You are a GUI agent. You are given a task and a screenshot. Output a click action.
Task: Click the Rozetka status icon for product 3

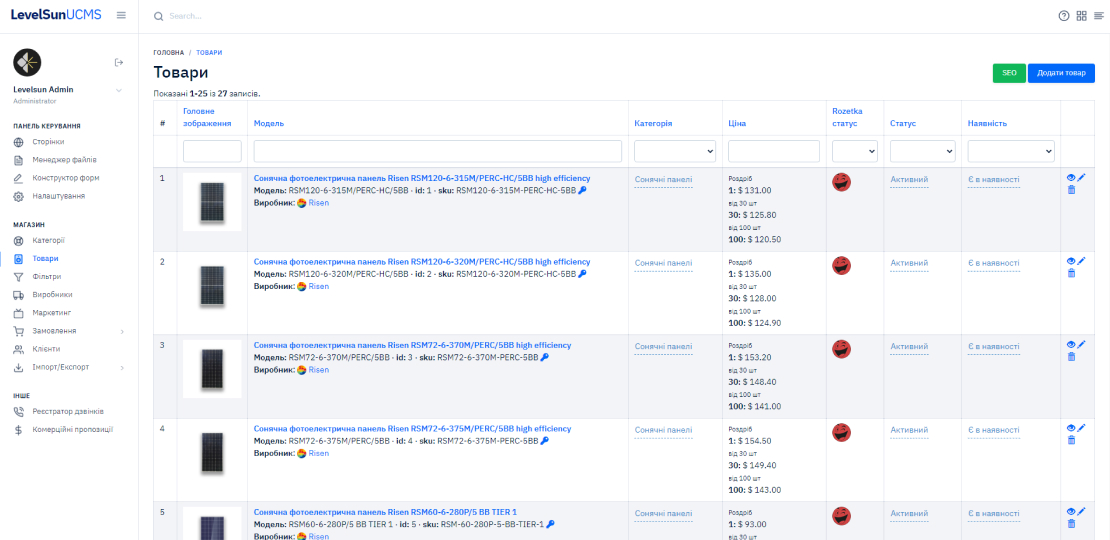pos(842,349)
